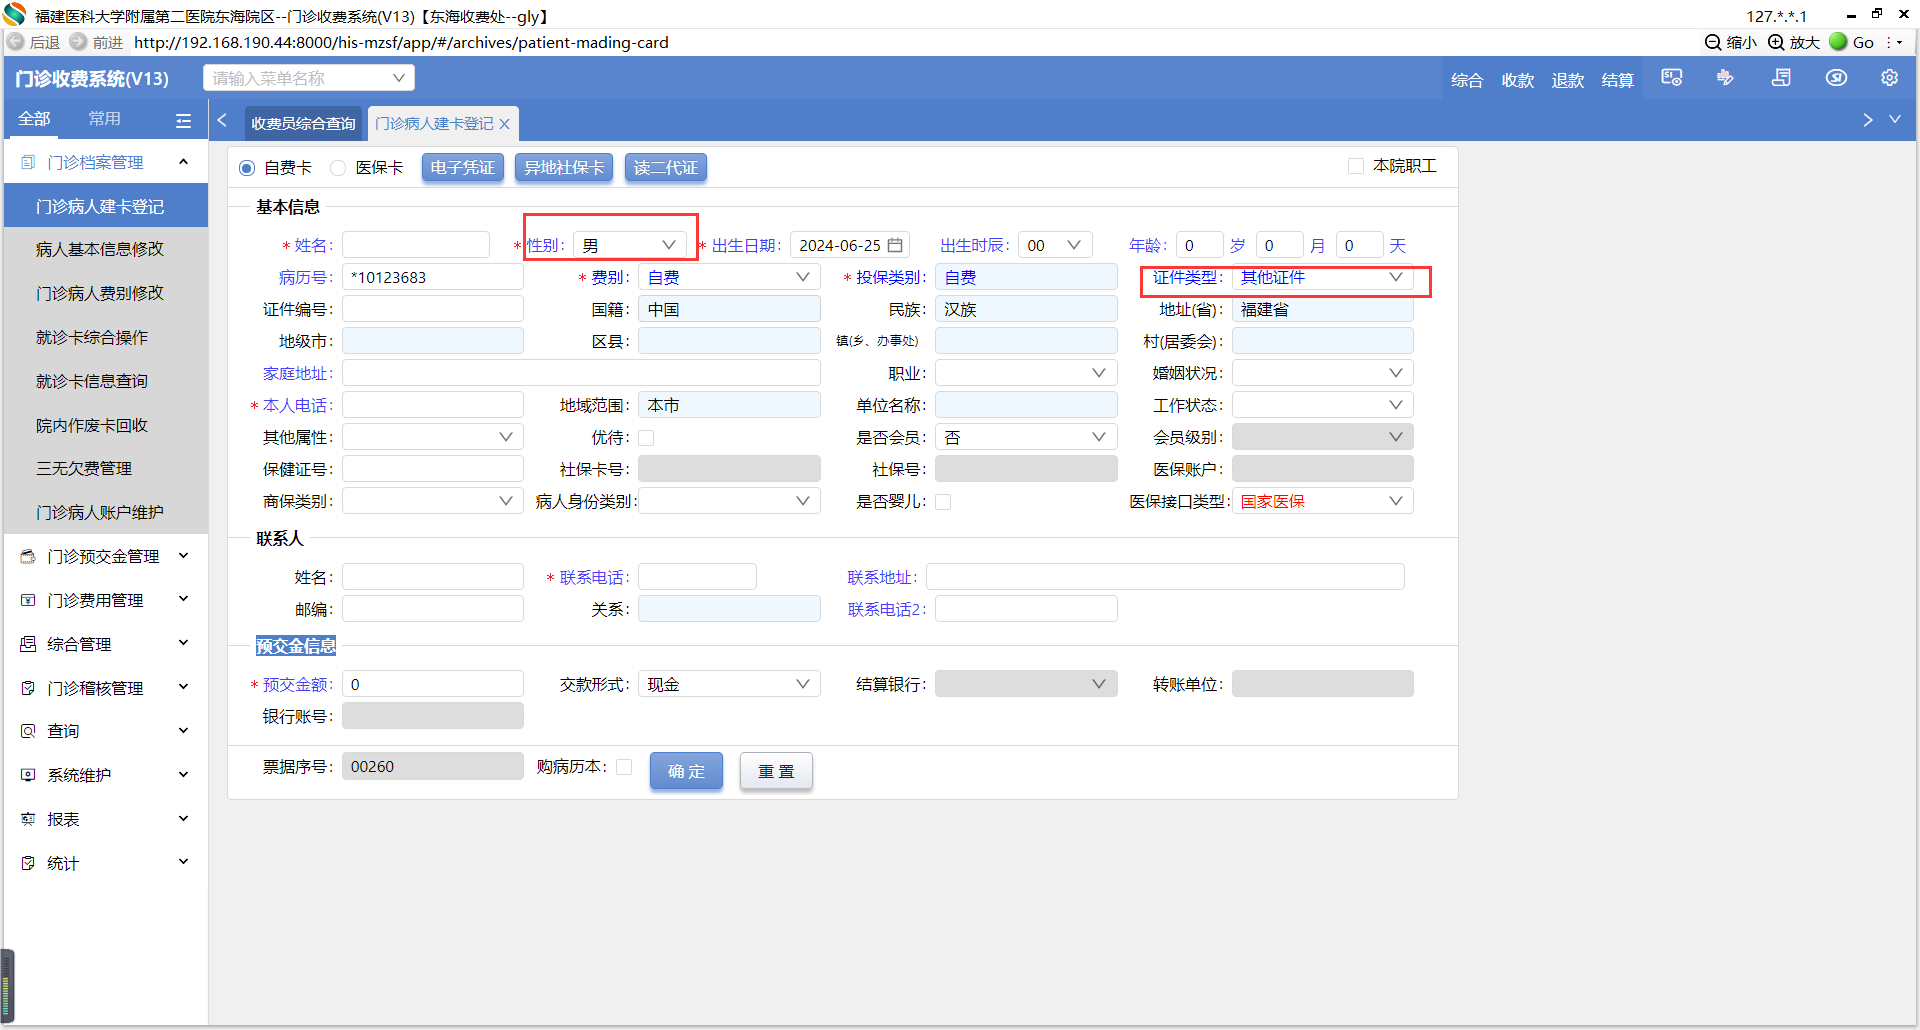The height and width of the screenshot is (1030, 1920).
Task: Open the settings gear icon
Action: point(1889,78)
